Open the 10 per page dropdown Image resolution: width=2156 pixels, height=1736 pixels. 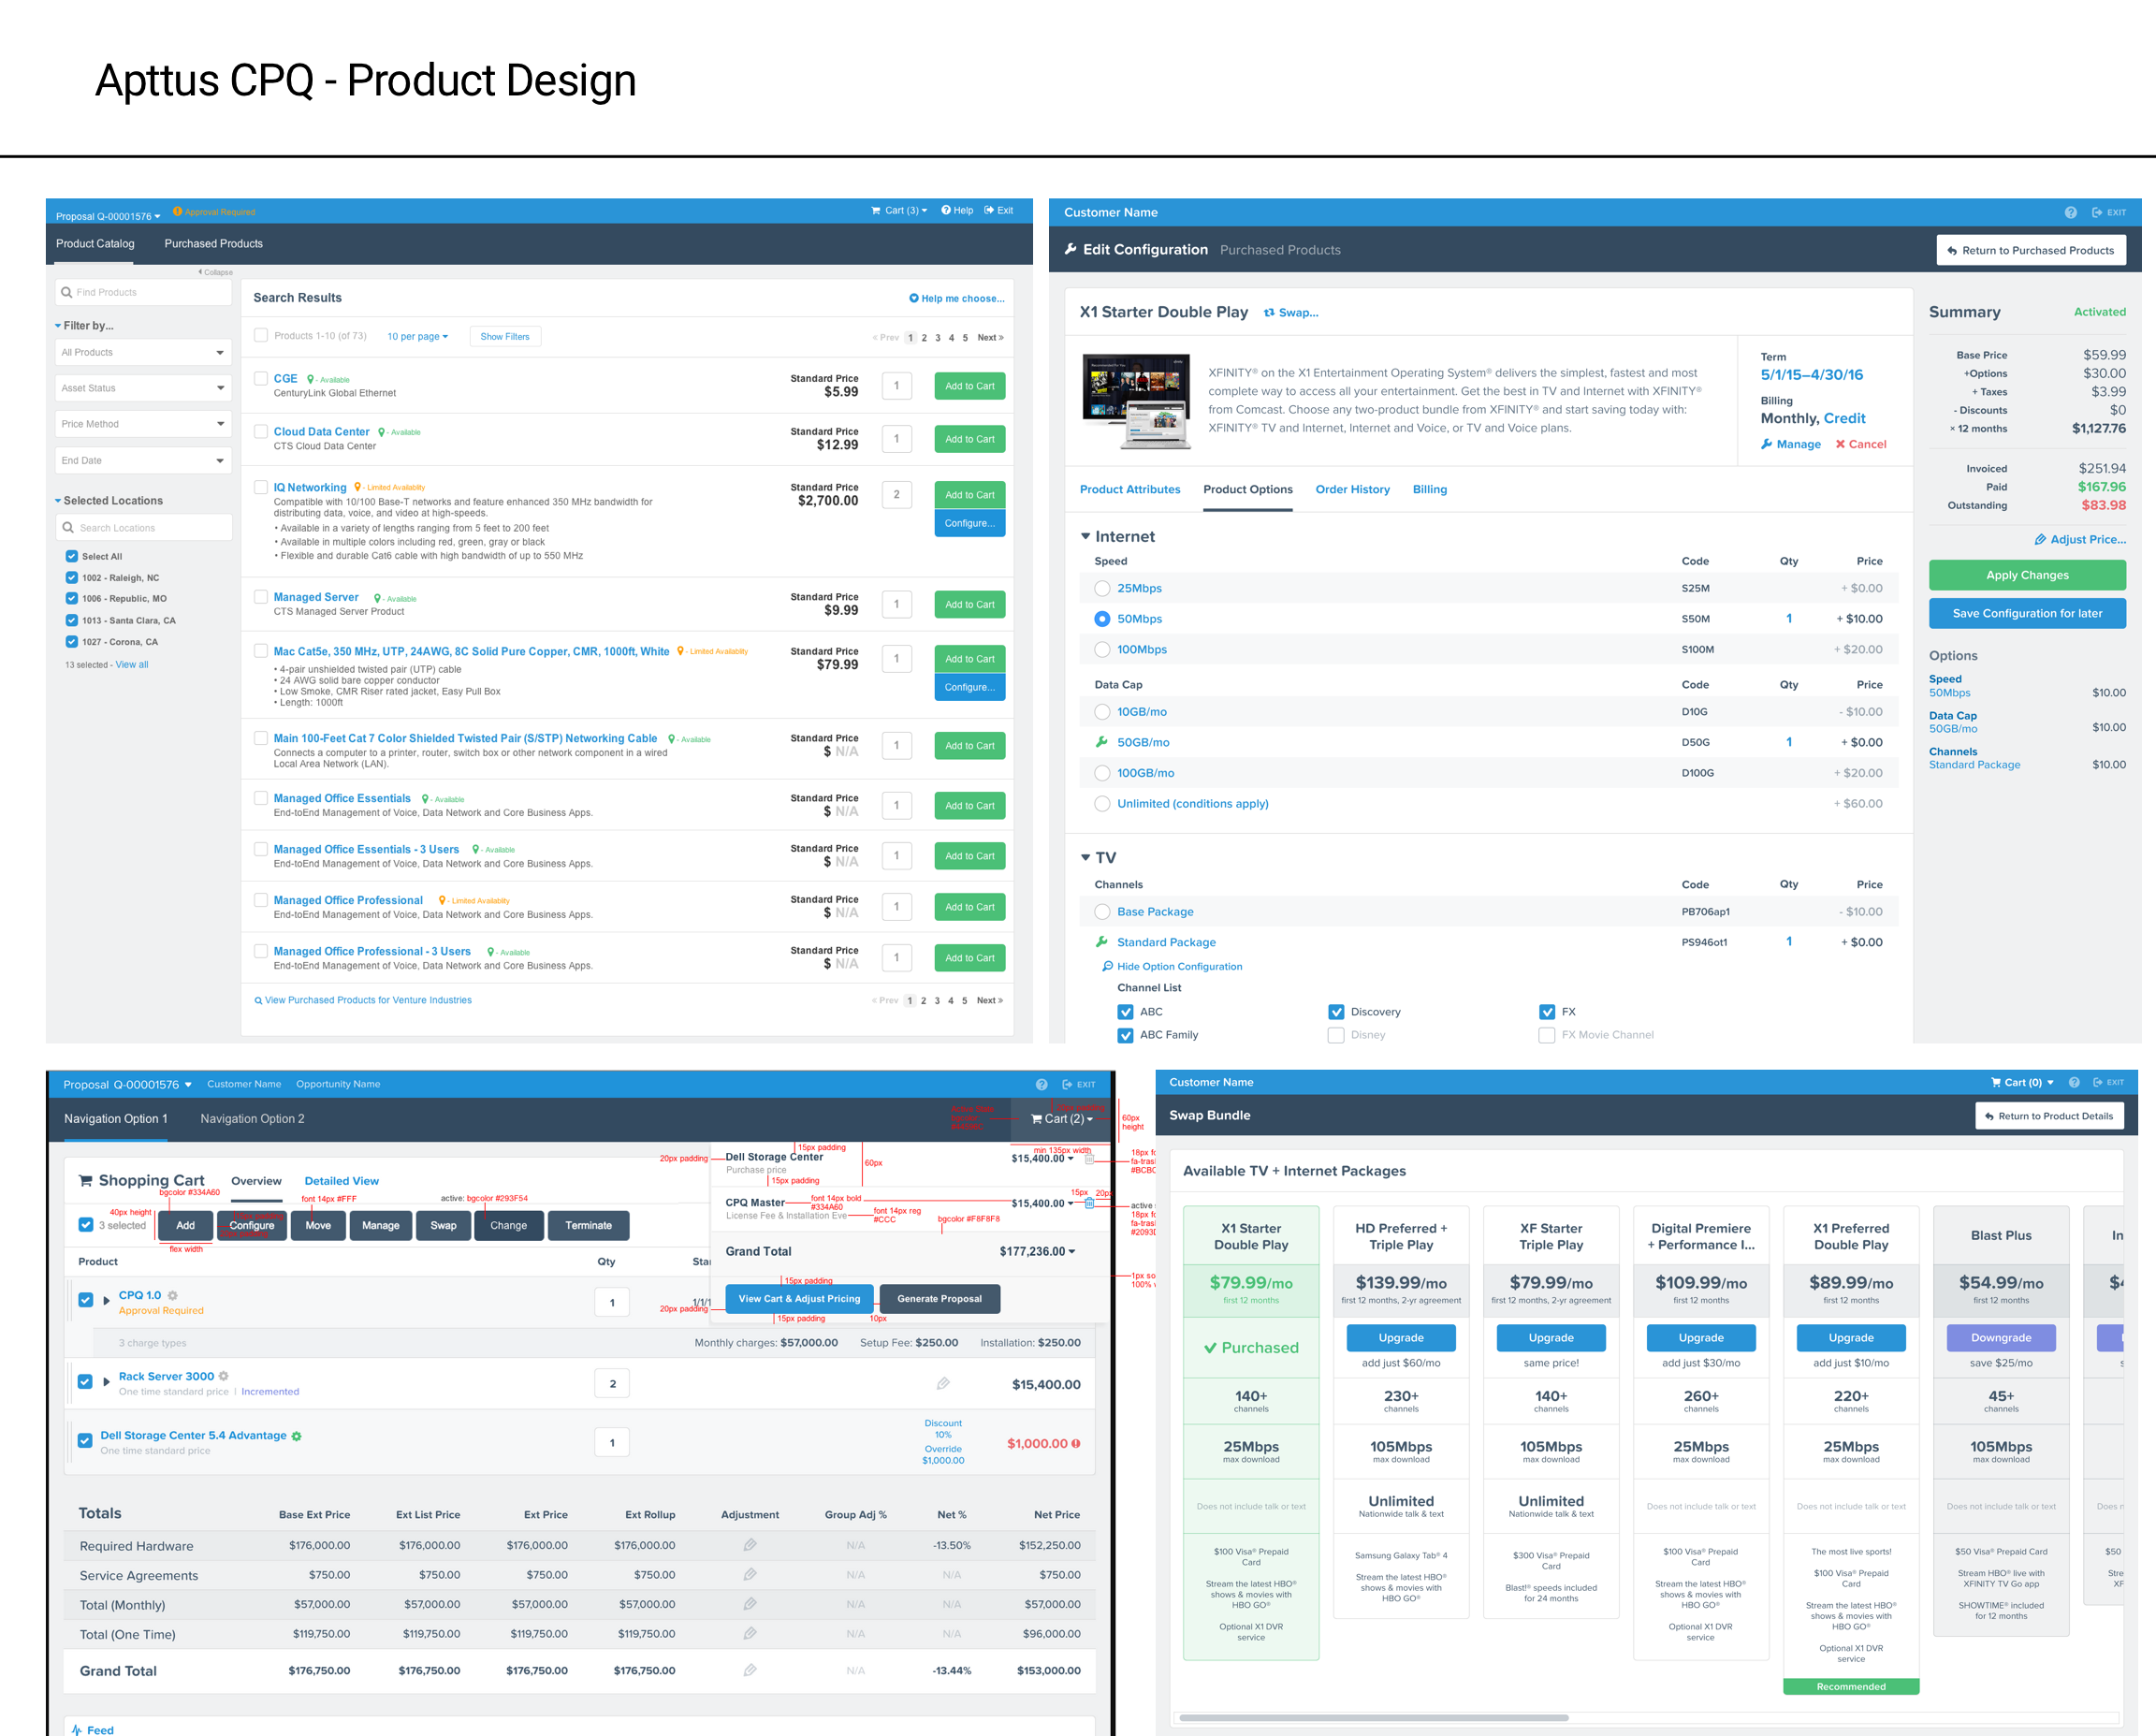tap(418, 337)
